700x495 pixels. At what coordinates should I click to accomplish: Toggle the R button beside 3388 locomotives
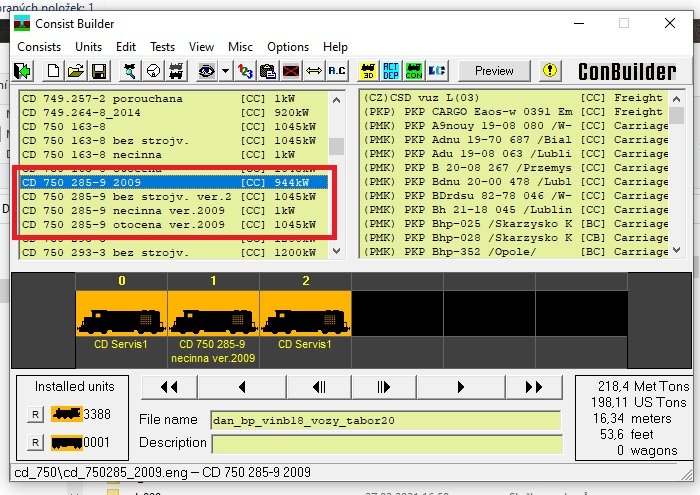pyautogui.click(x=34, y=413)
